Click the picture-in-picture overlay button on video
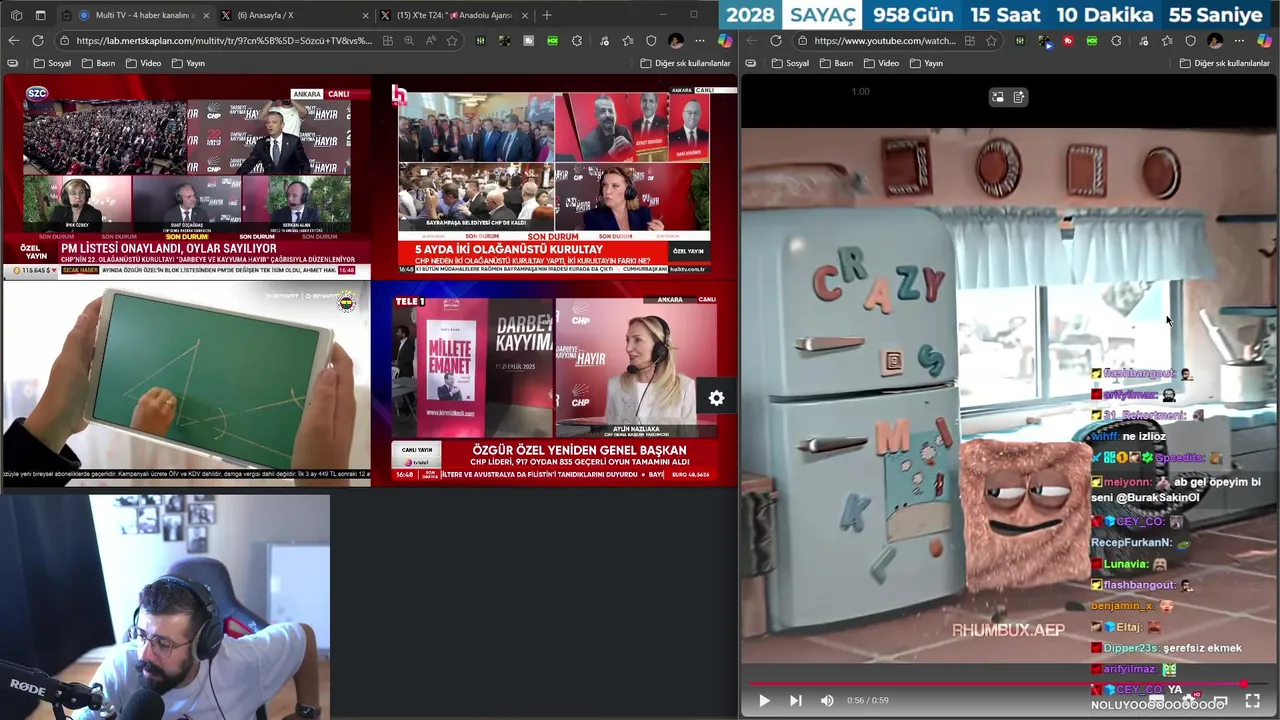 click(x=997, y=97)
